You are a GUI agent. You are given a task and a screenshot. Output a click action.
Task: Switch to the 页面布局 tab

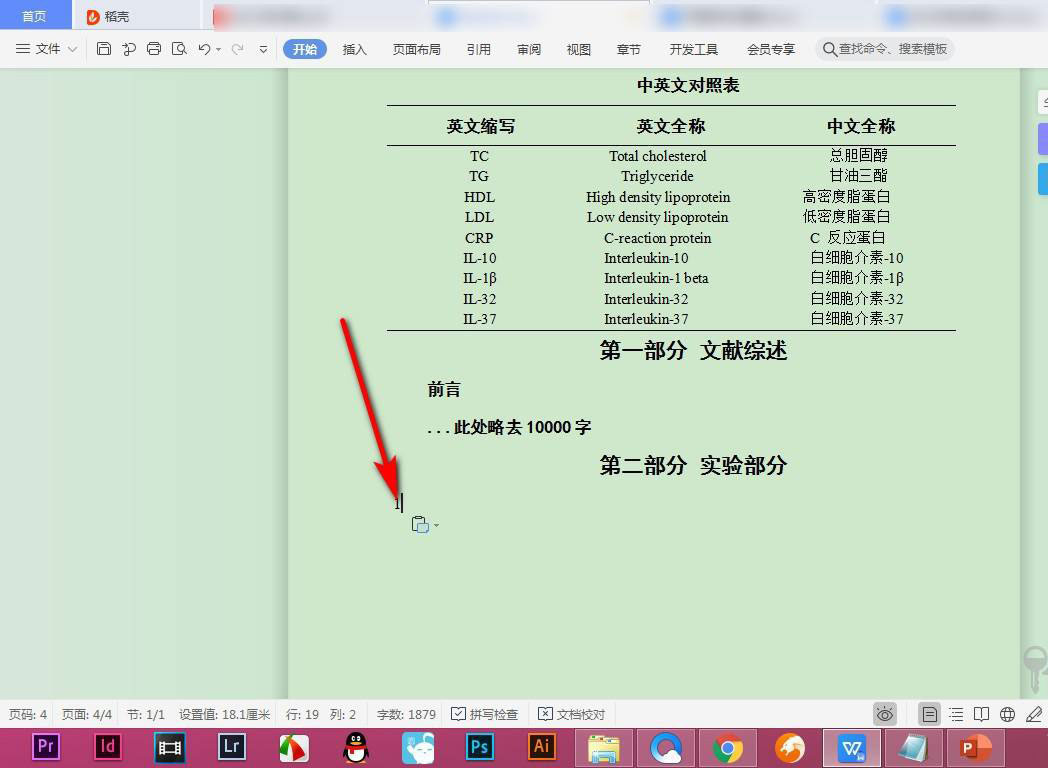416,49
